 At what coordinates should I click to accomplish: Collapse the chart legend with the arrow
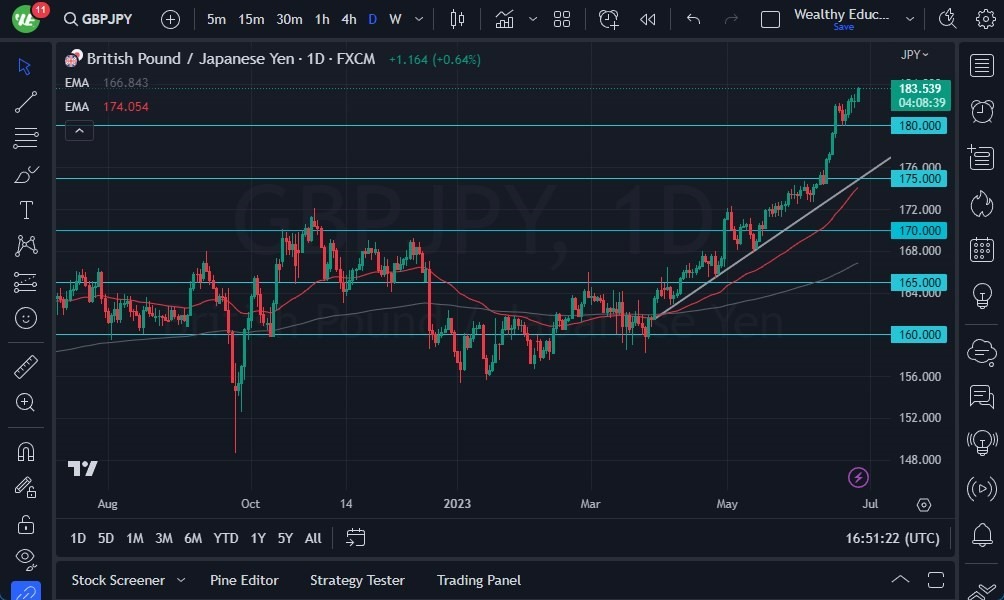(79, 130)
